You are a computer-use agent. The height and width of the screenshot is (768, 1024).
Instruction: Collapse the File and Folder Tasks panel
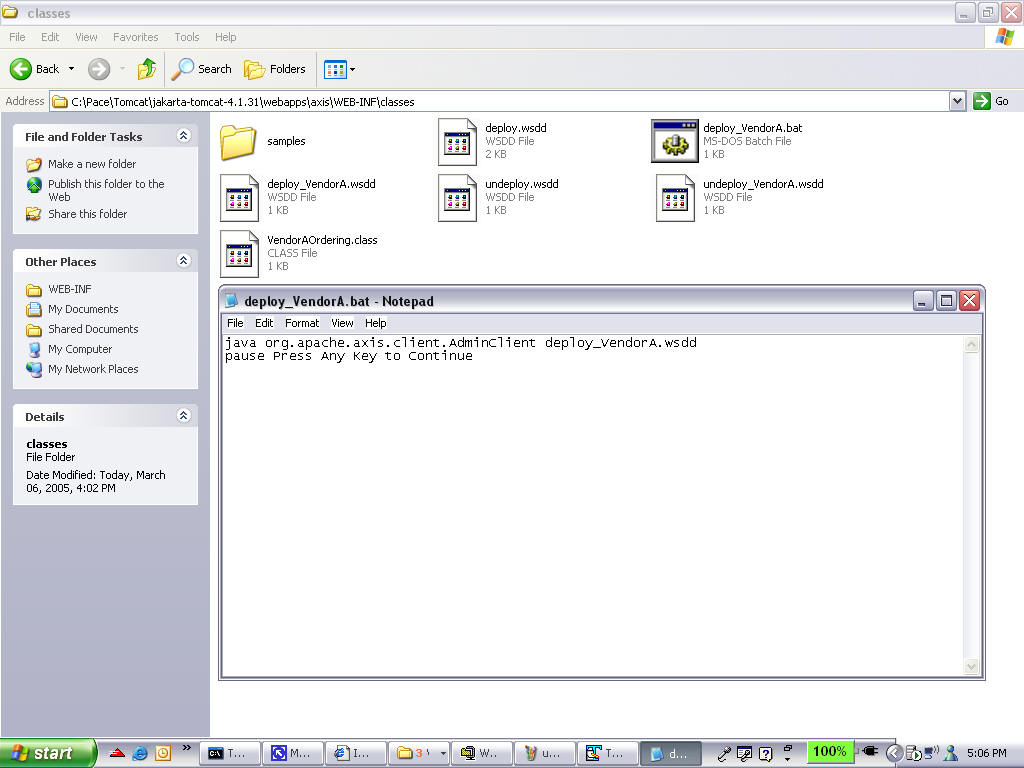point(184,135)
